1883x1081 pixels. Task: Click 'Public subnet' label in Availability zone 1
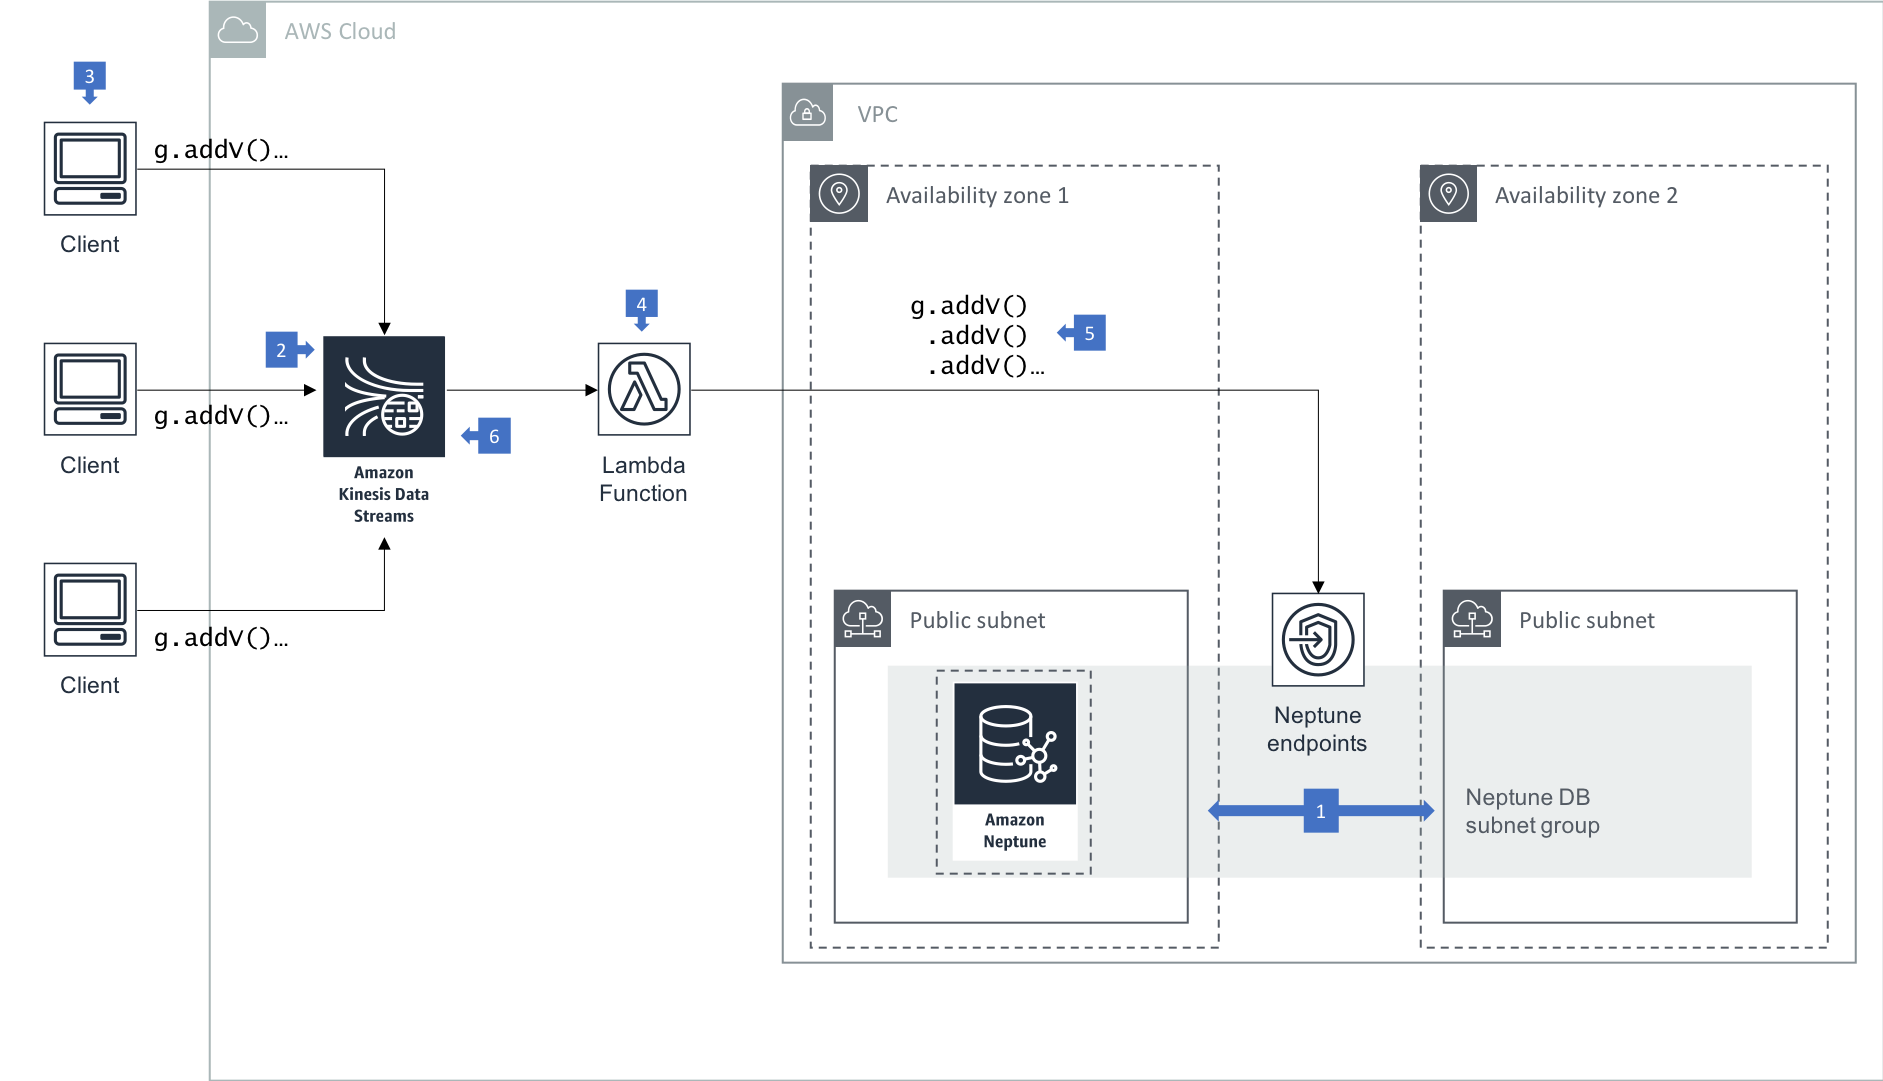pos(977,620)
